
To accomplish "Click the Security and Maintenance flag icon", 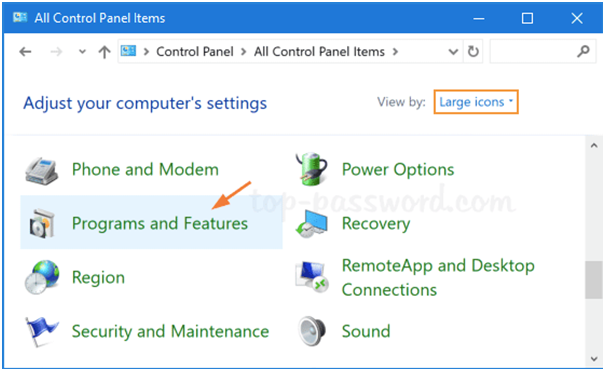I will click(42, 331).
